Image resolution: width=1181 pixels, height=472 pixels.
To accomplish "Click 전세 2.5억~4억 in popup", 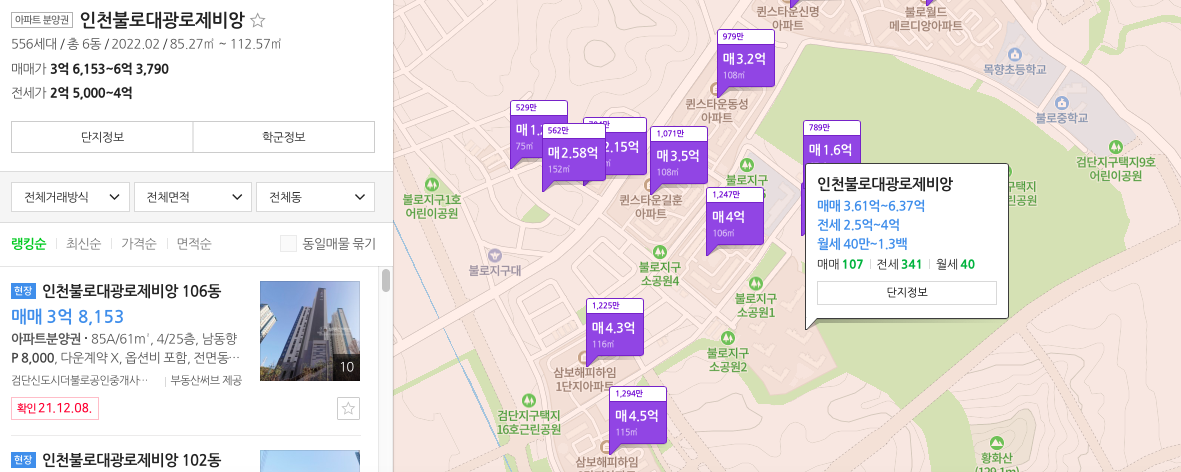I will pyautogui.click(x=859, y=225).
